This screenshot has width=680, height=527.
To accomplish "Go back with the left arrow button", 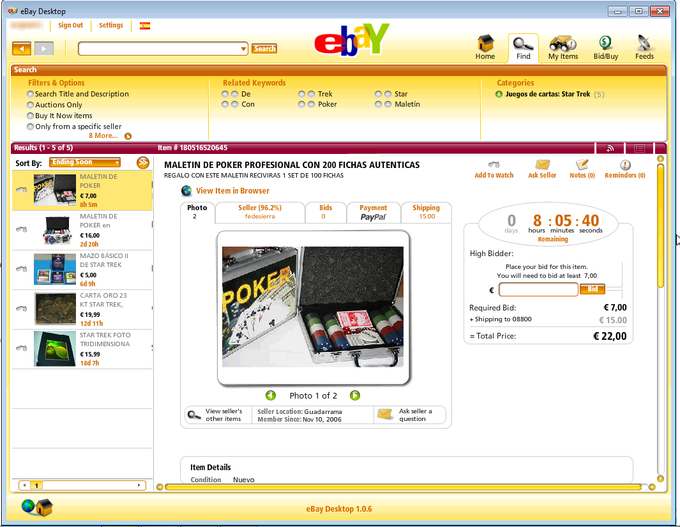I will pyautogui.click(x=22, y=49).
